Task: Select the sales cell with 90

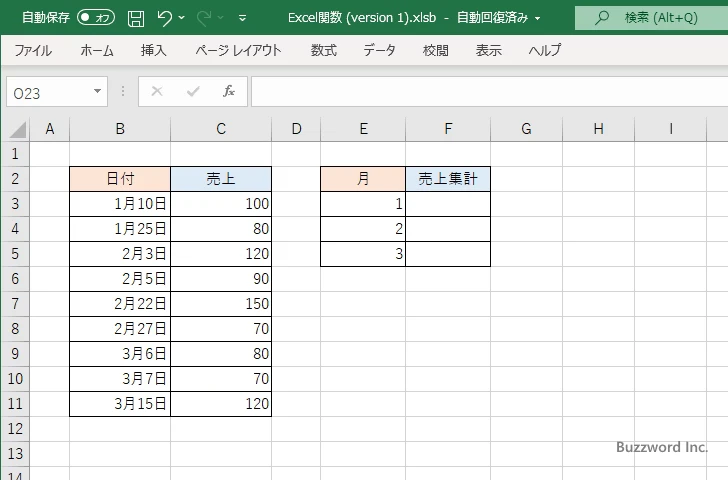Action: [221, 279]
